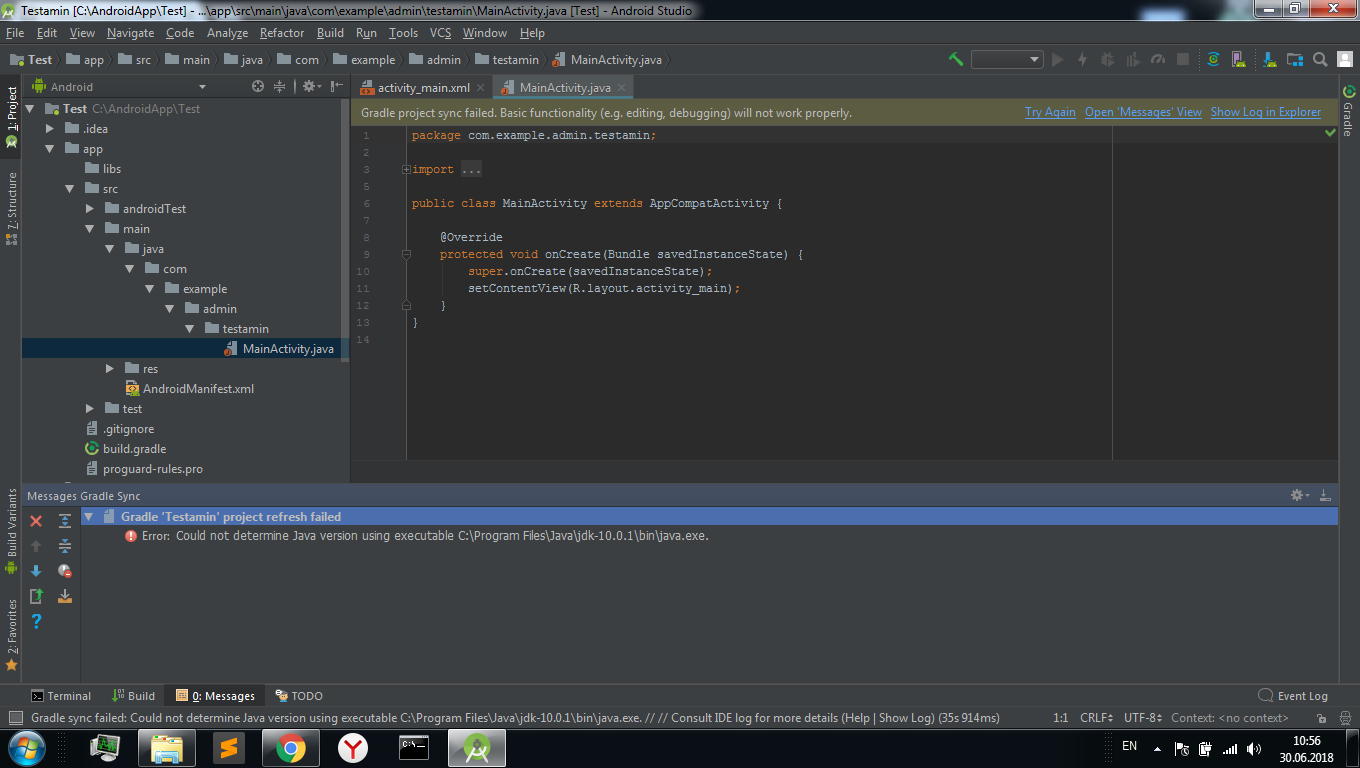Viewport: 1360px width, 768px height.
Task: Click the Run play icon in toolbar
Action: click(1057, 60)
